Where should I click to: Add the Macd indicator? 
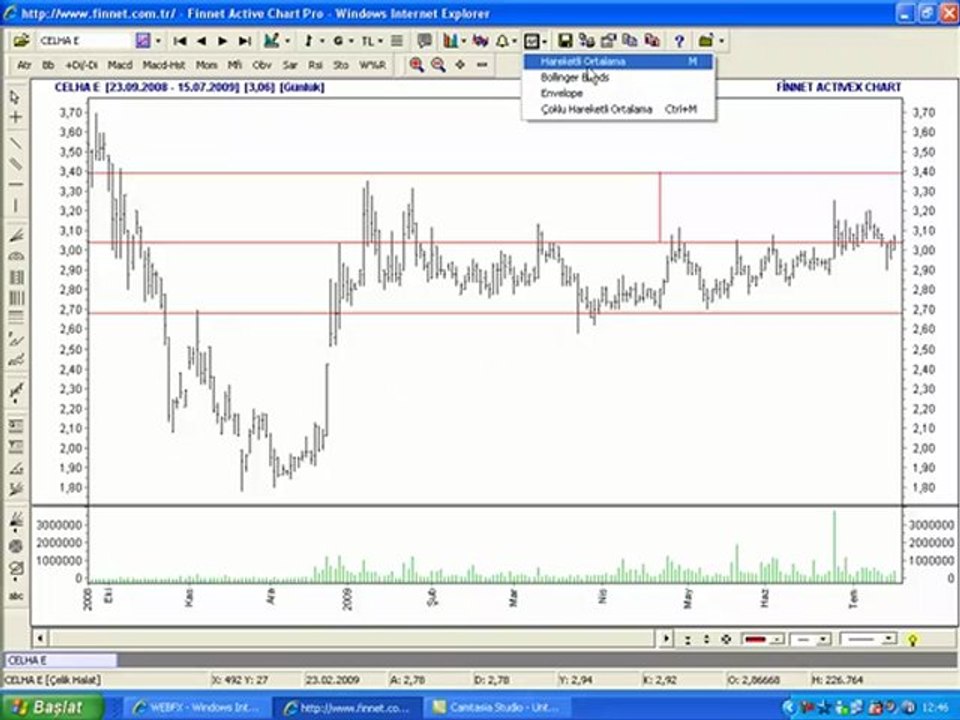click(120, 64)
